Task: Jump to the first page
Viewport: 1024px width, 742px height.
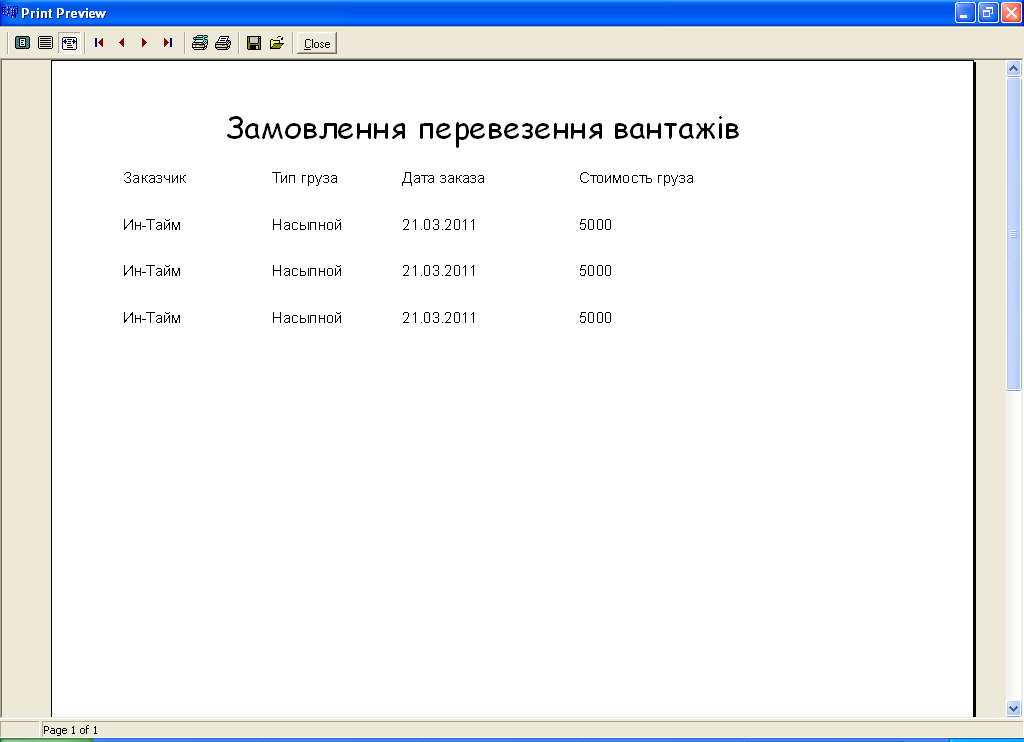Action: [99, 43]
